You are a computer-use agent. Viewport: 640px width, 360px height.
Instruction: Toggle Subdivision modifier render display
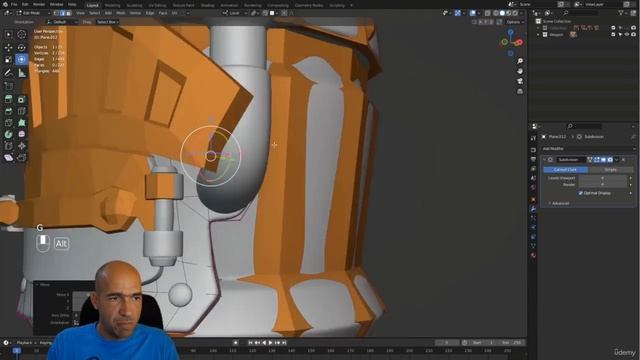pyautogui.click(x=610, y=160)
